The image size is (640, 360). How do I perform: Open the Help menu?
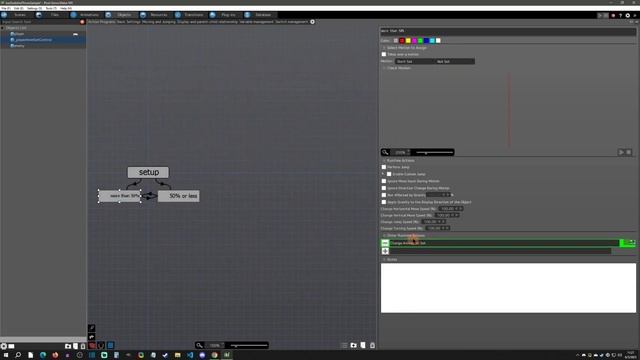point(66,8)
